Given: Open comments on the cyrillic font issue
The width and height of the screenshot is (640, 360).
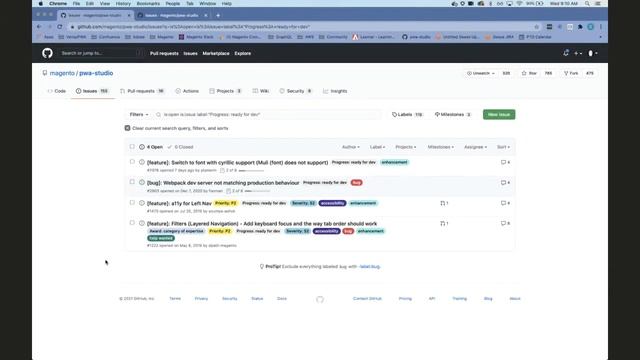Looking at the screenshot, I should [505, 162].
